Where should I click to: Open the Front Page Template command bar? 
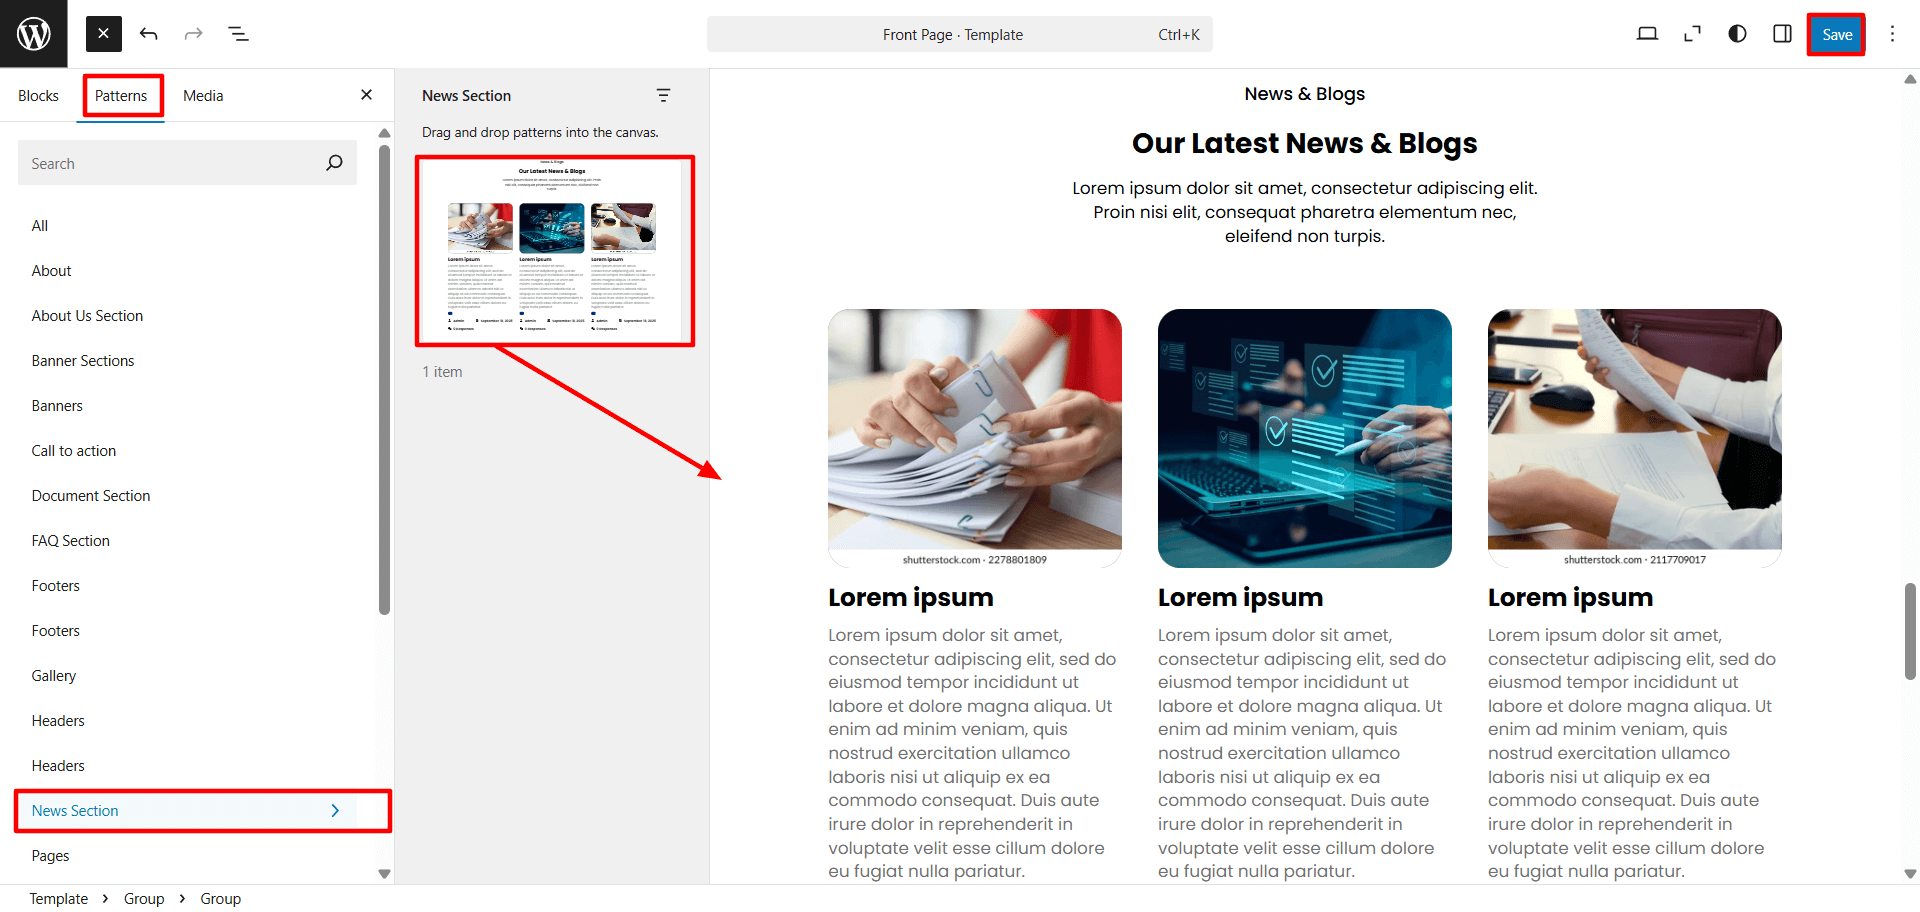pyautogui.click(x=959, y=34)
